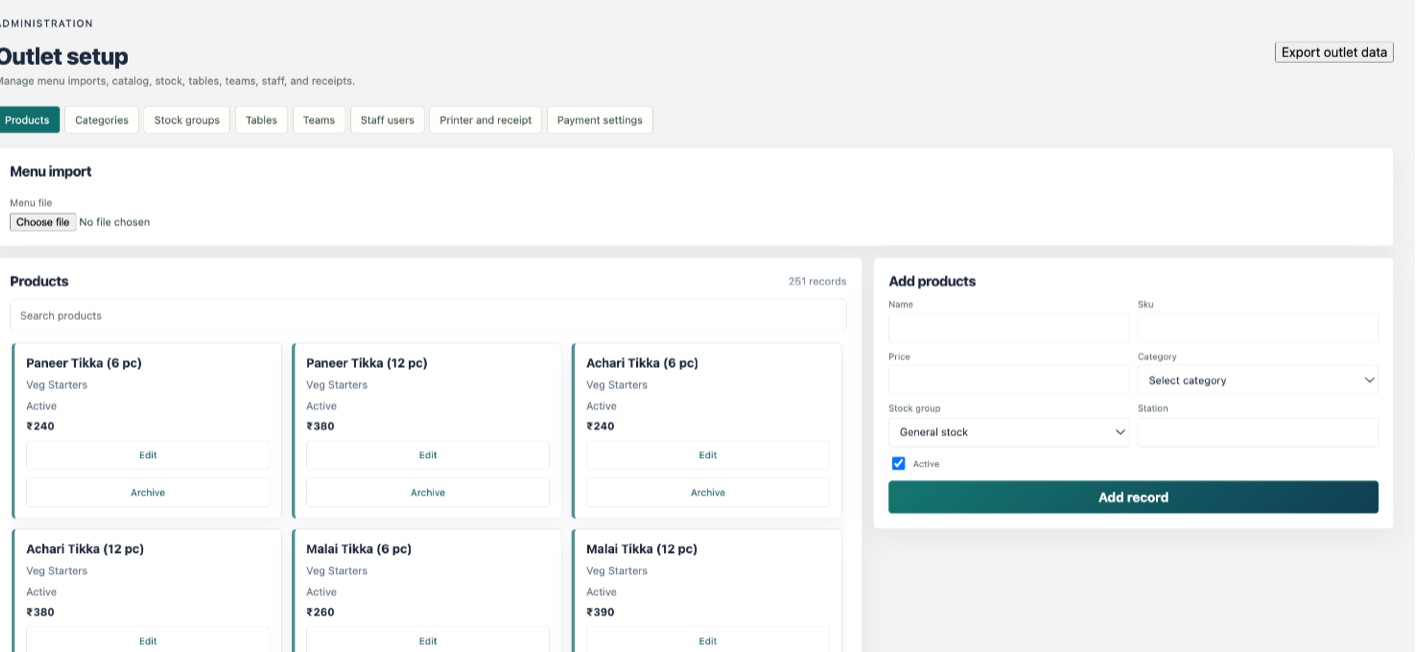Open the Select category dropdown
Screen dimensions: 1422x652
(x=1258, y=380)
